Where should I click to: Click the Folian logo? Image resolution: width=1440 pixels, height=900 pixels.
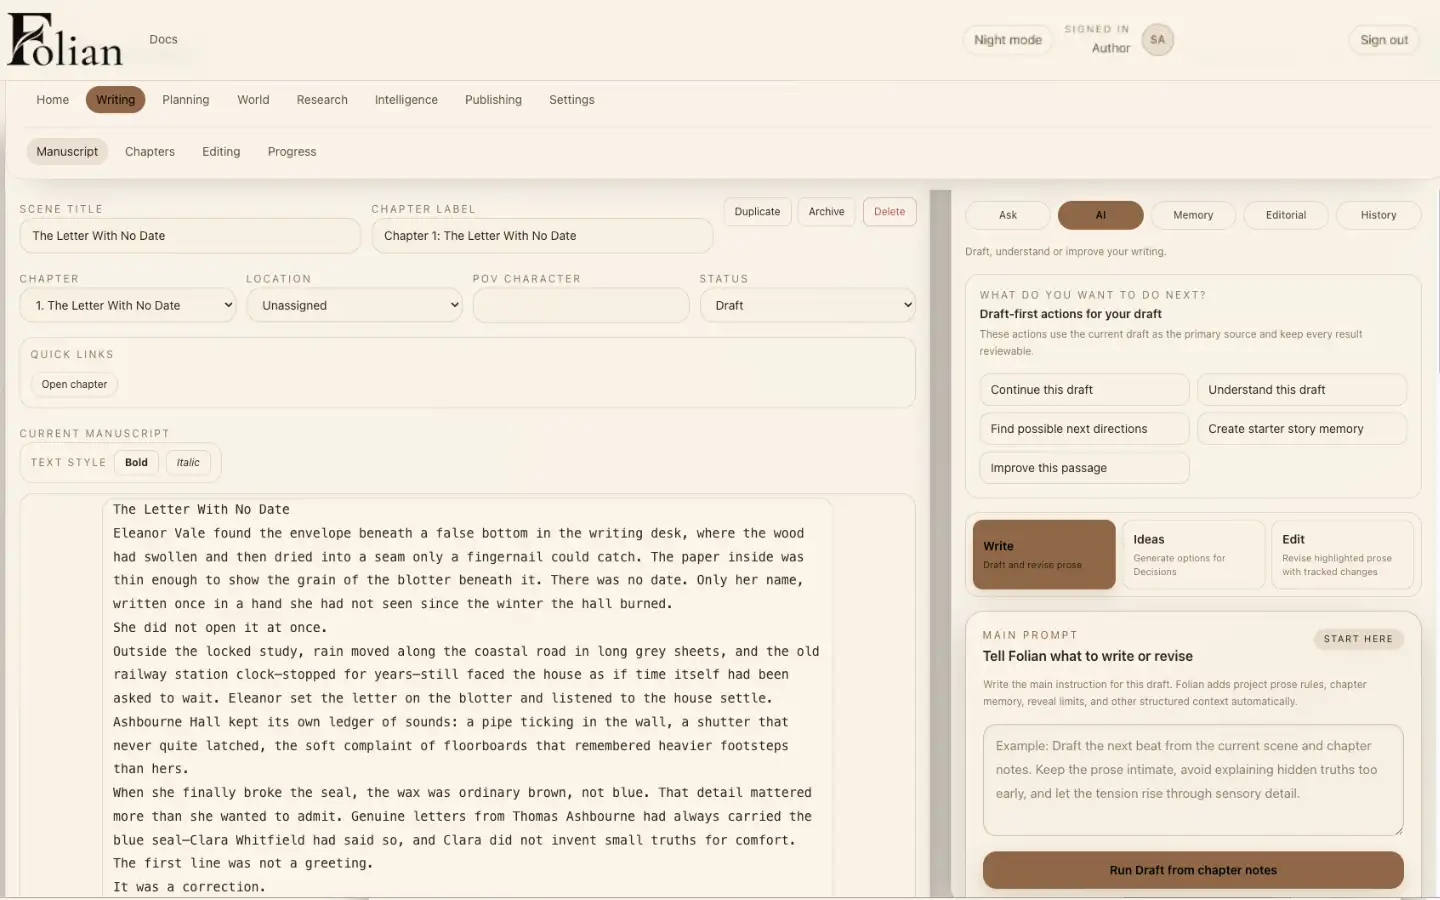point(65,40)
